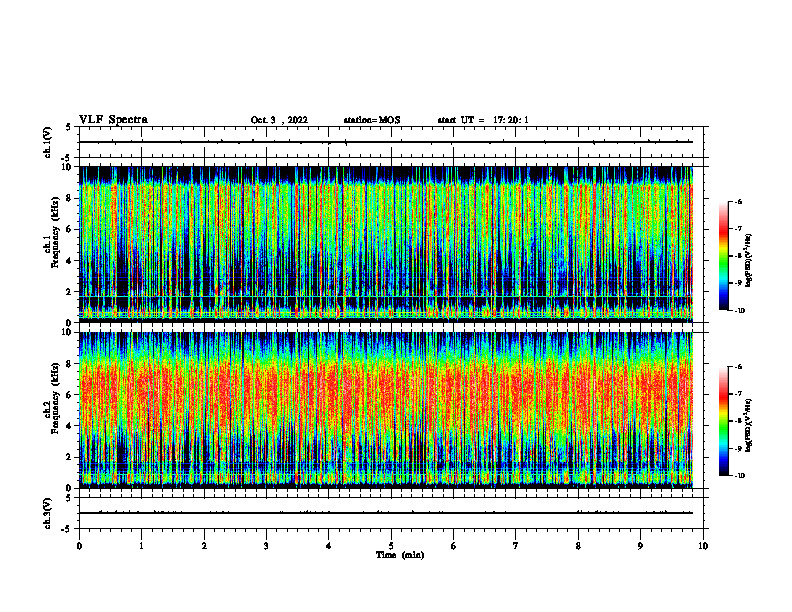This screenshot has width=792, height=612.
Task: Click the "ch.1(V)" waveform axis label
Action: 47,142
